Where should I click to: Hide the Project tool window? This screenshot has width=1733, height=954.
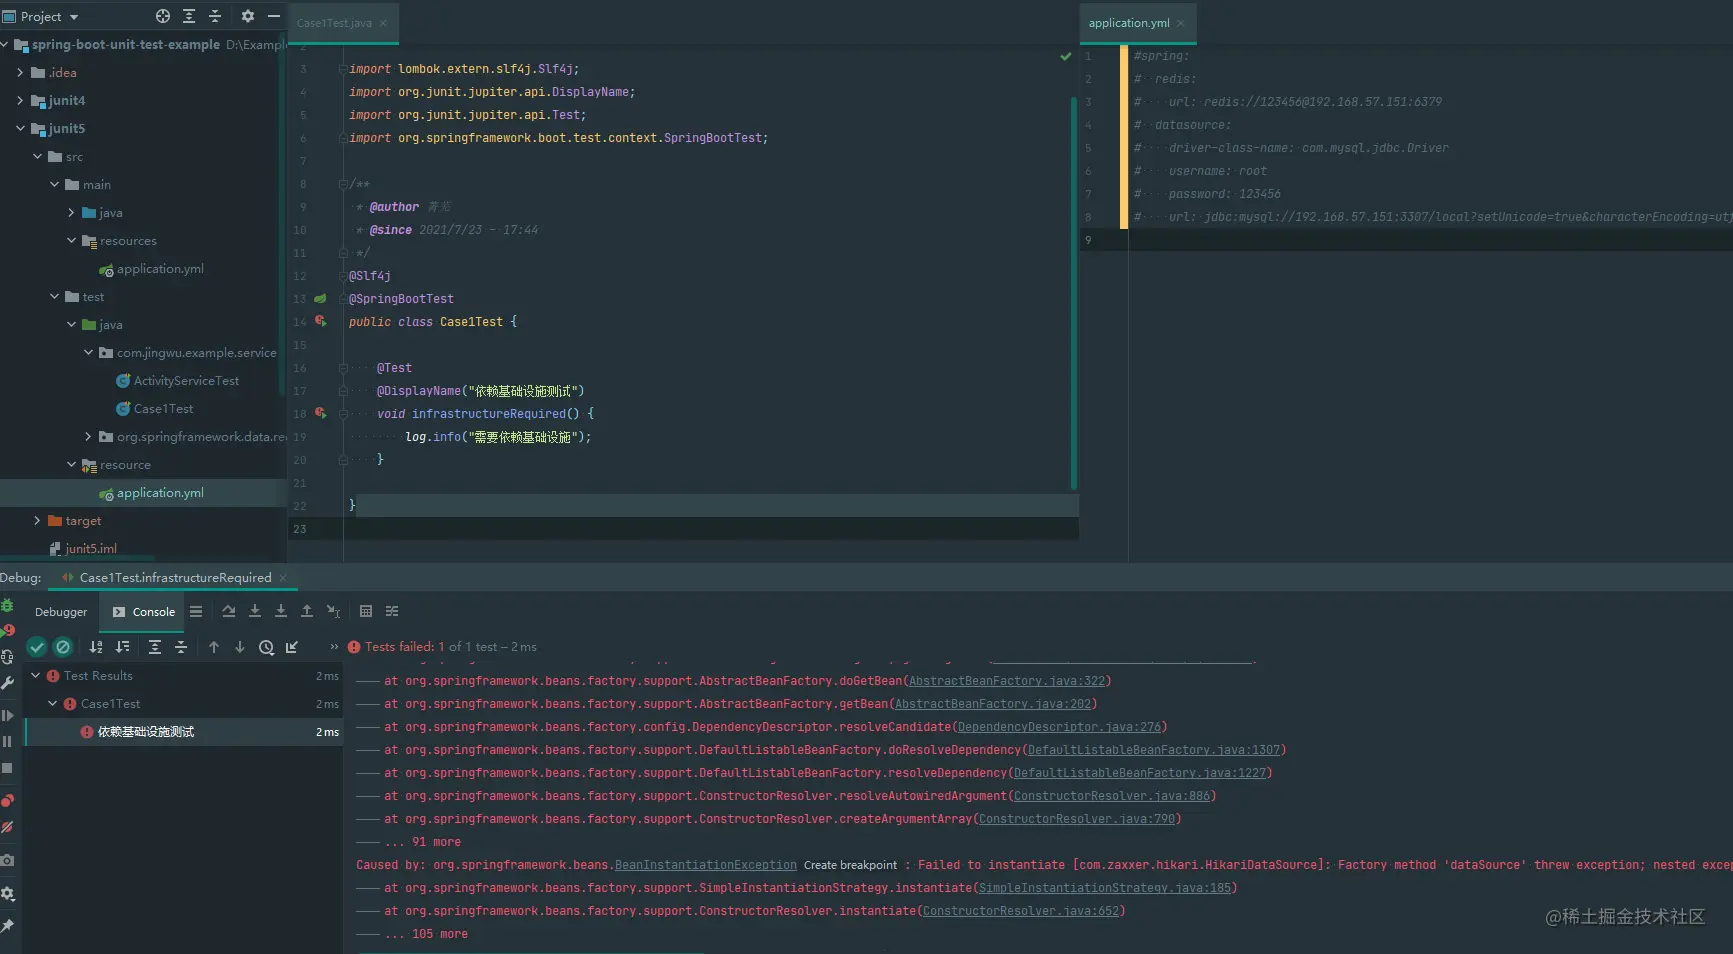pyautogui.click(x=274, y=16)
